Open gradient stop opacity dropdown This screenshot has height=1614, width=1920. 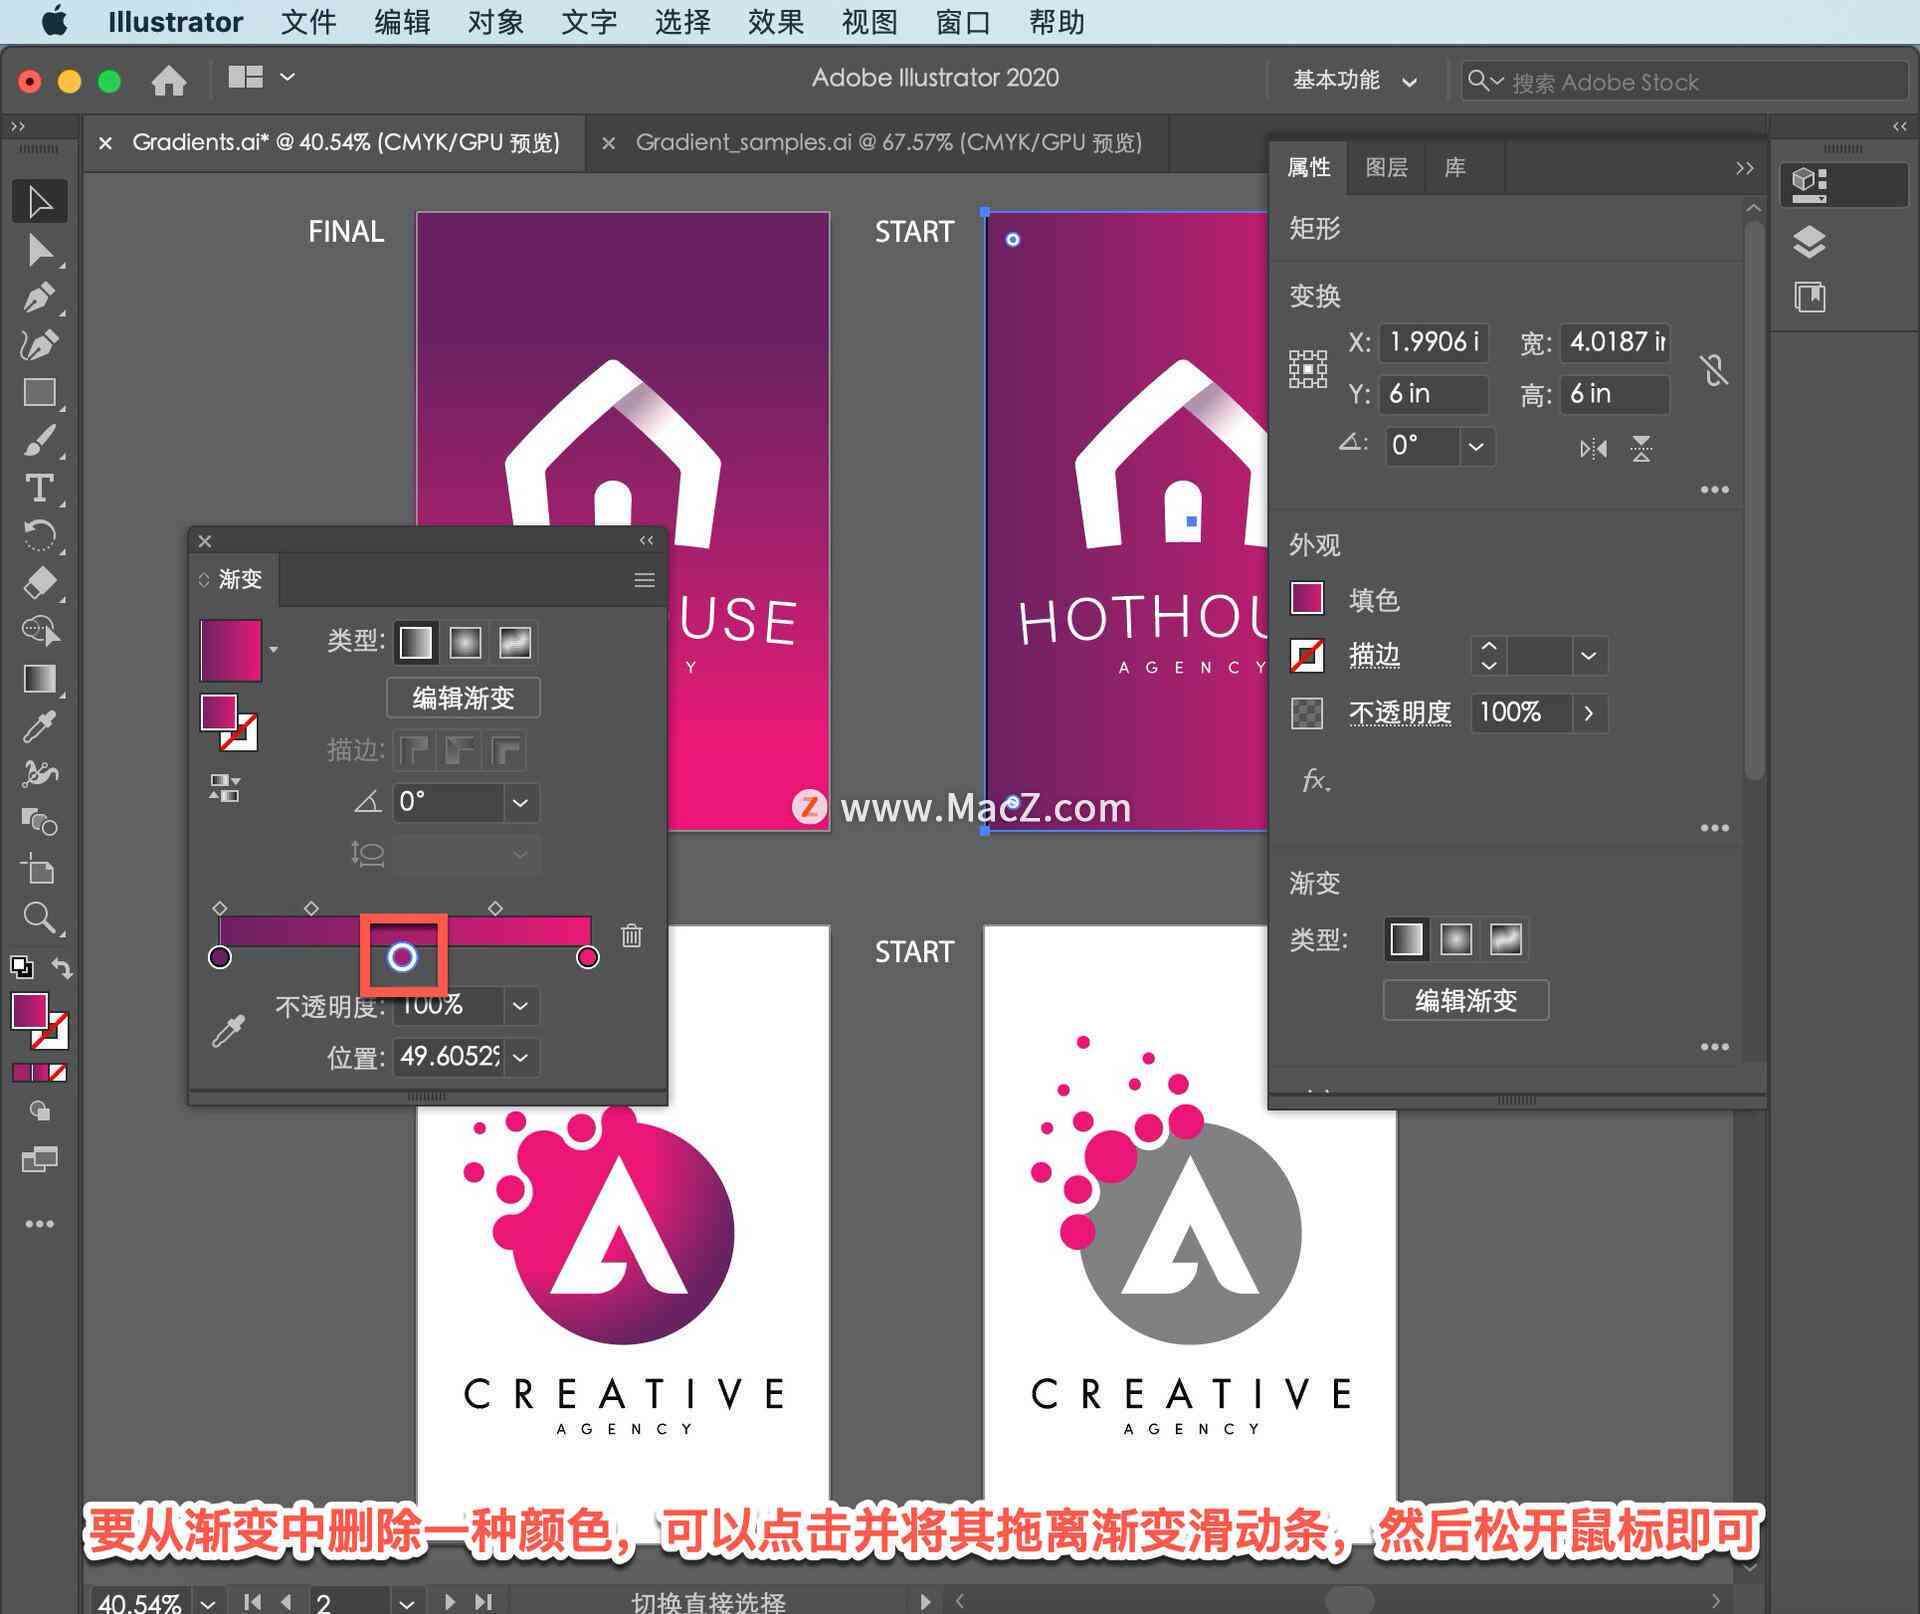coord(520,1006)
